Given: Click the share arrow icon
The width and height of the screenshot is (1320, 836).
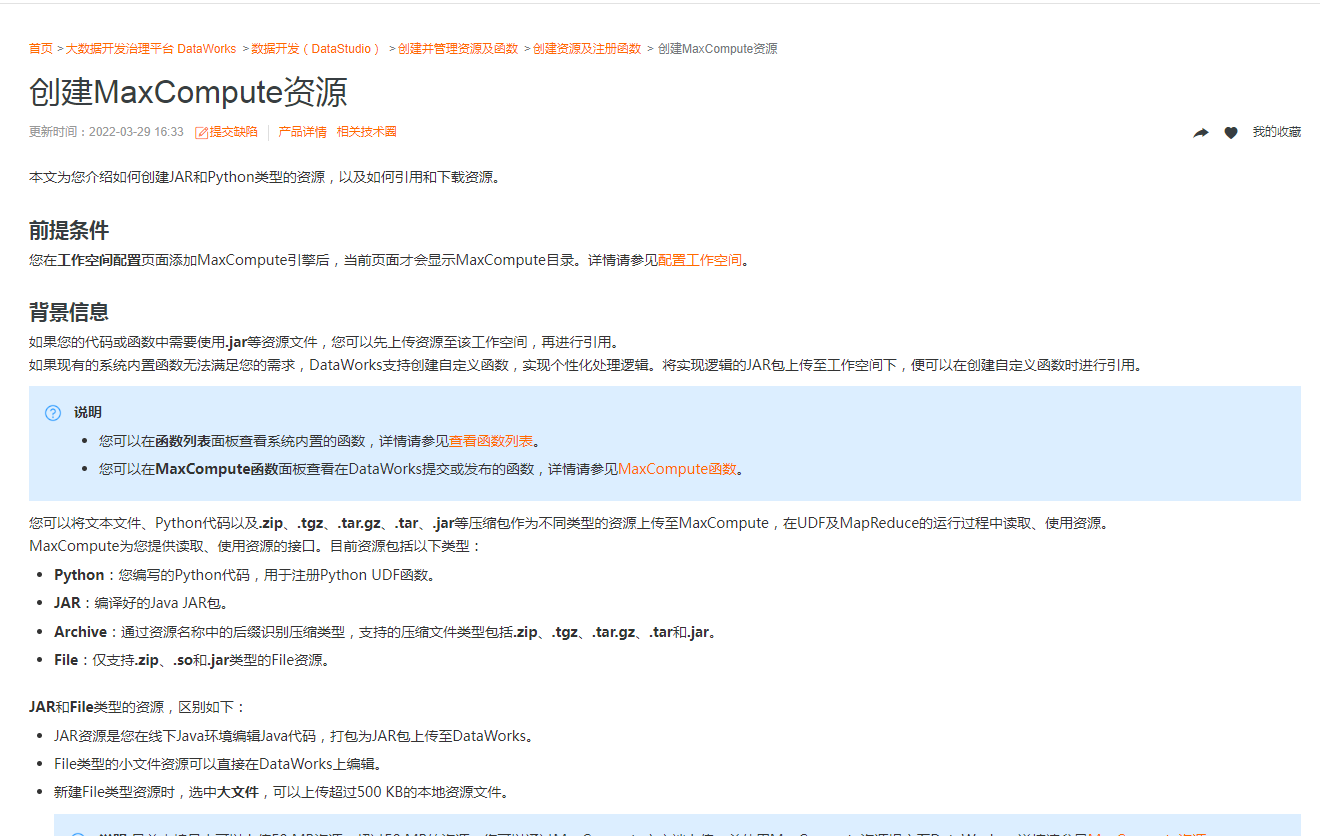Looking at the screenshot, I should pyautogui.click(x=1201, y=133).
